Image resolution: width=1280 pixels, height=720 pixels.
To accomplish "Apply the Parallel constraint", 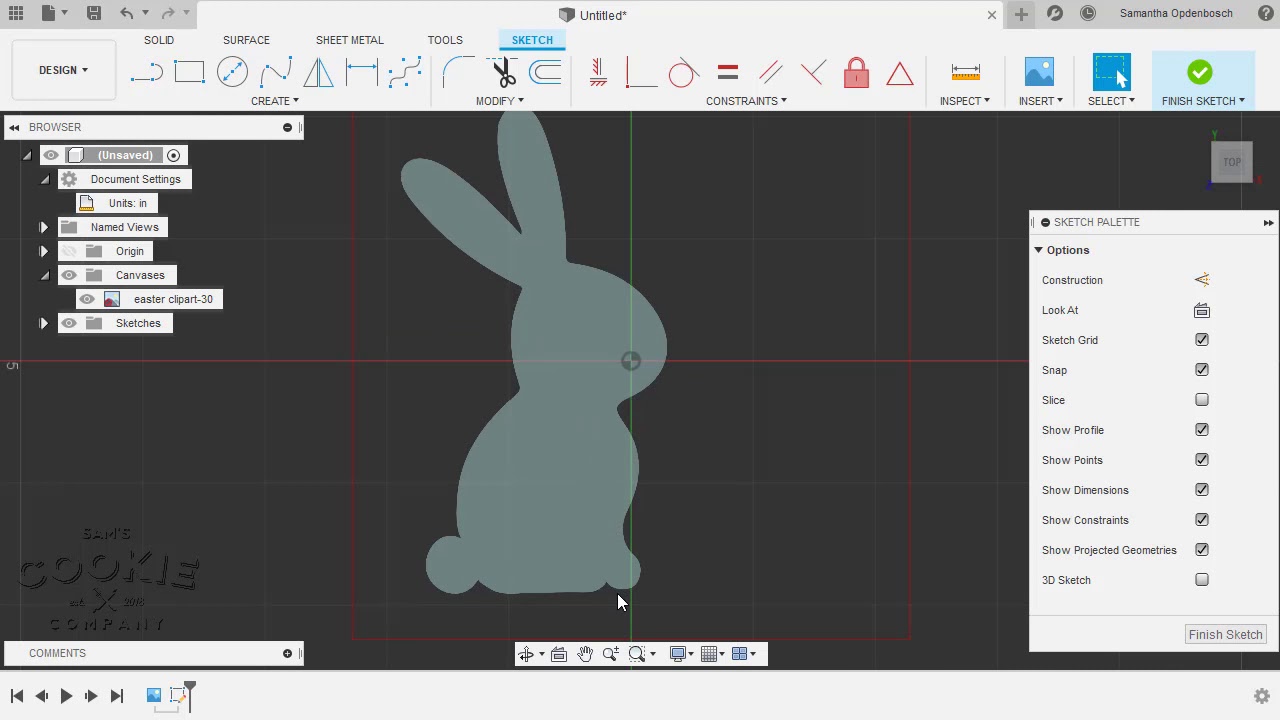I will click(770, 72).
